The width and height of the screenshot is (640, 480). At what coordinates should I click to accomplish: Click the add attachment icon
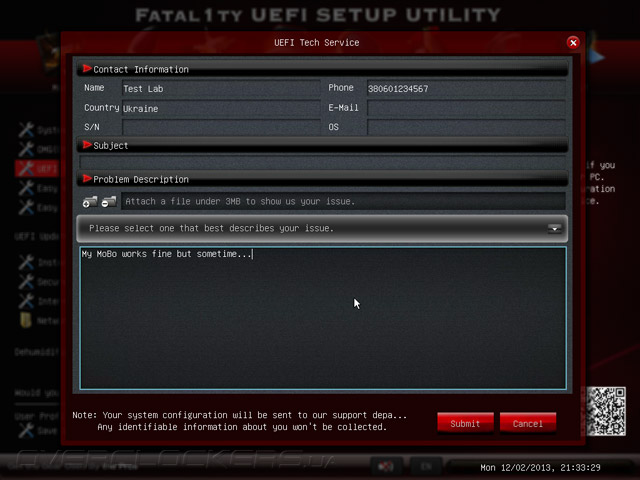point(90,202)
